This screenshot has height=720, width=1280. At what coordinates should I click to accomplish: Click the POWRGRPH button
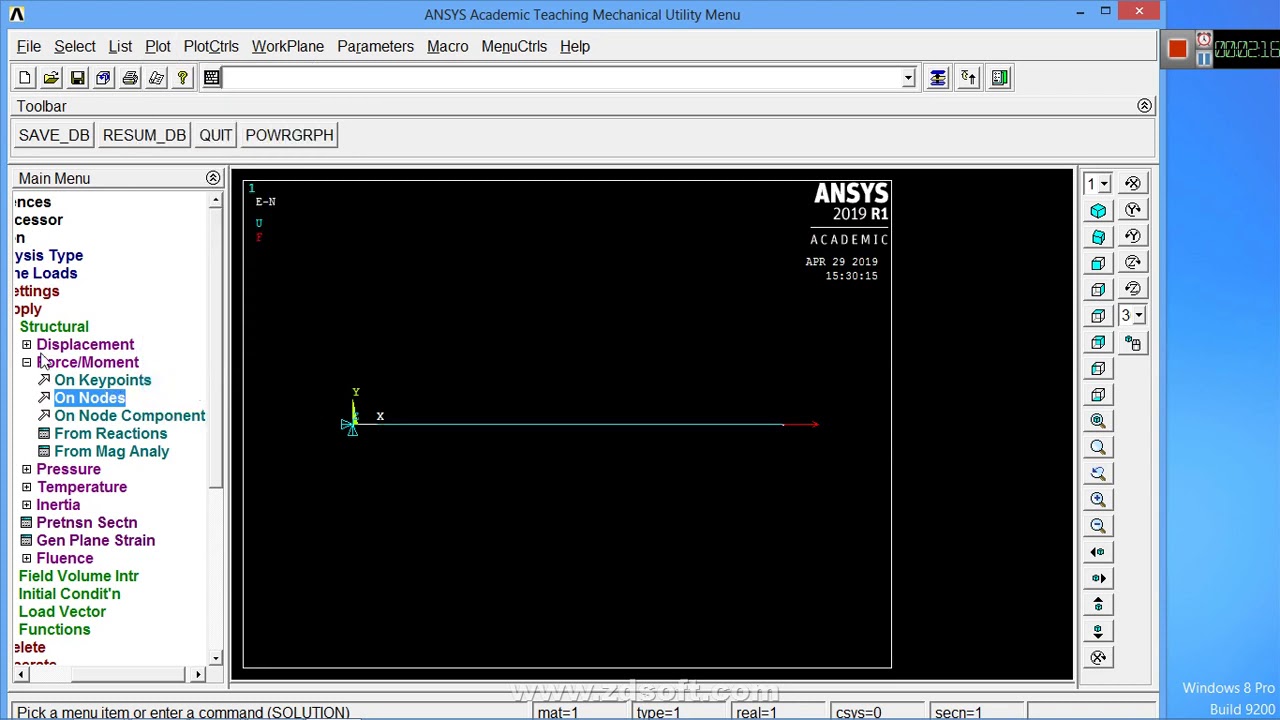pos(290,135)
